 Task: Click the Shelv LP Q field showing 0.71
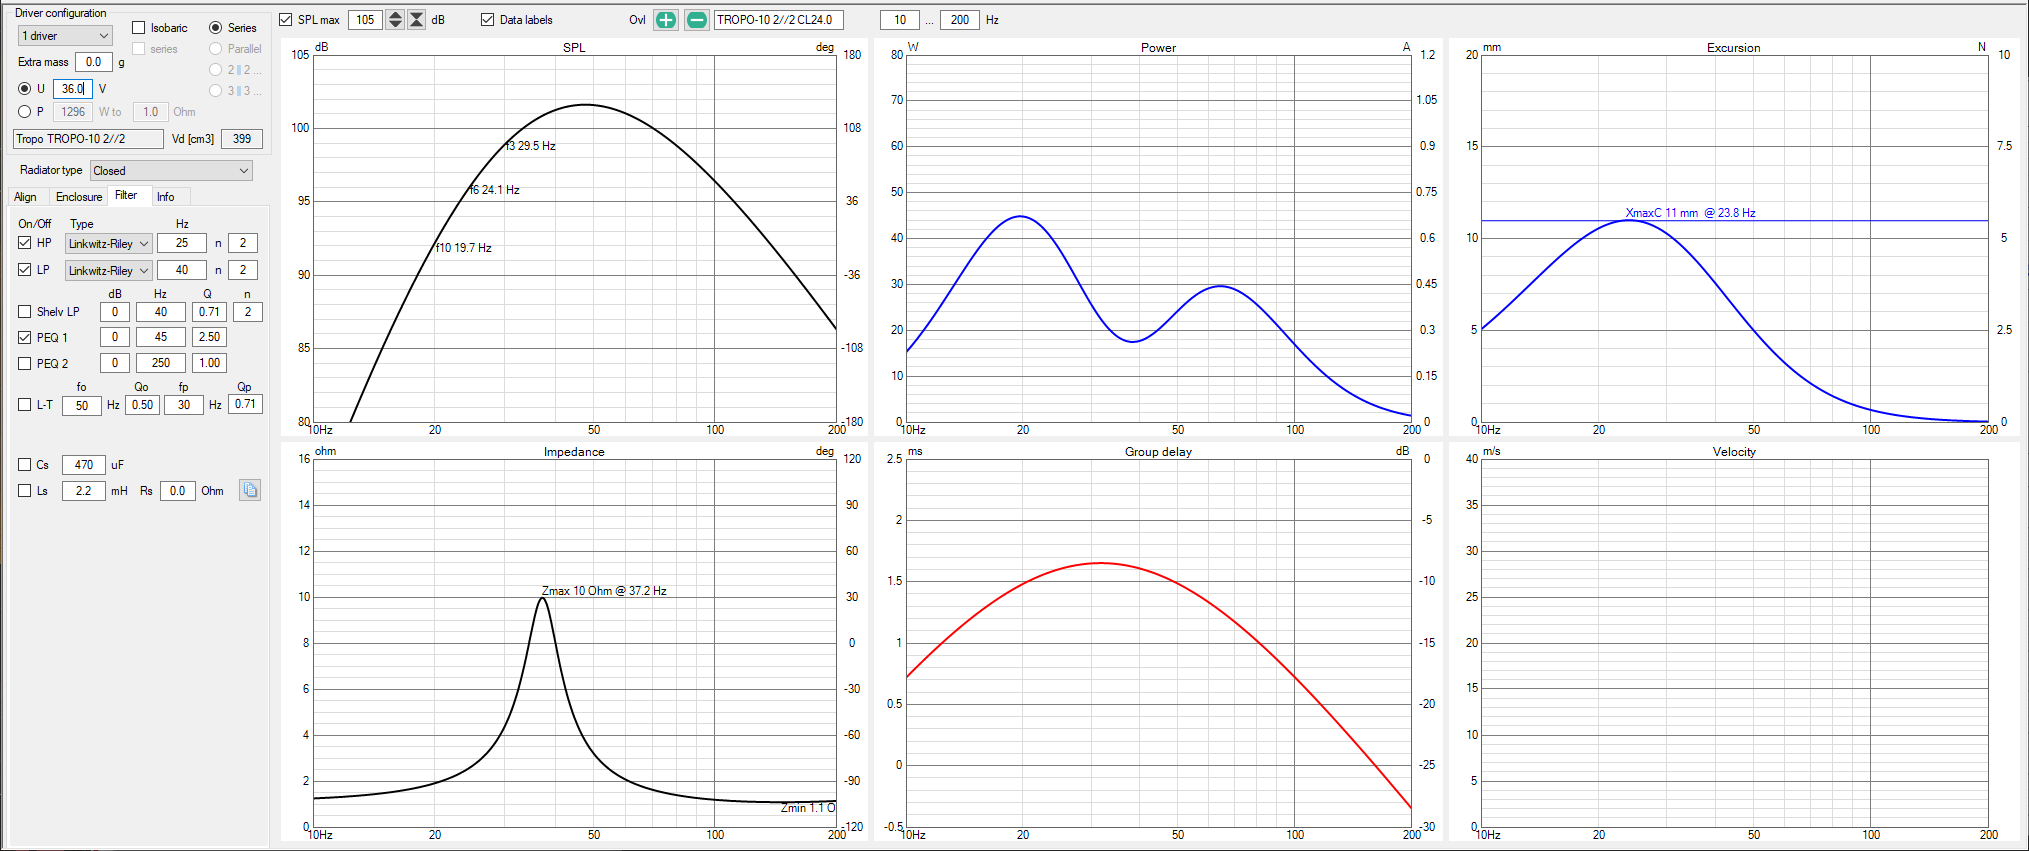pos(209,312)
